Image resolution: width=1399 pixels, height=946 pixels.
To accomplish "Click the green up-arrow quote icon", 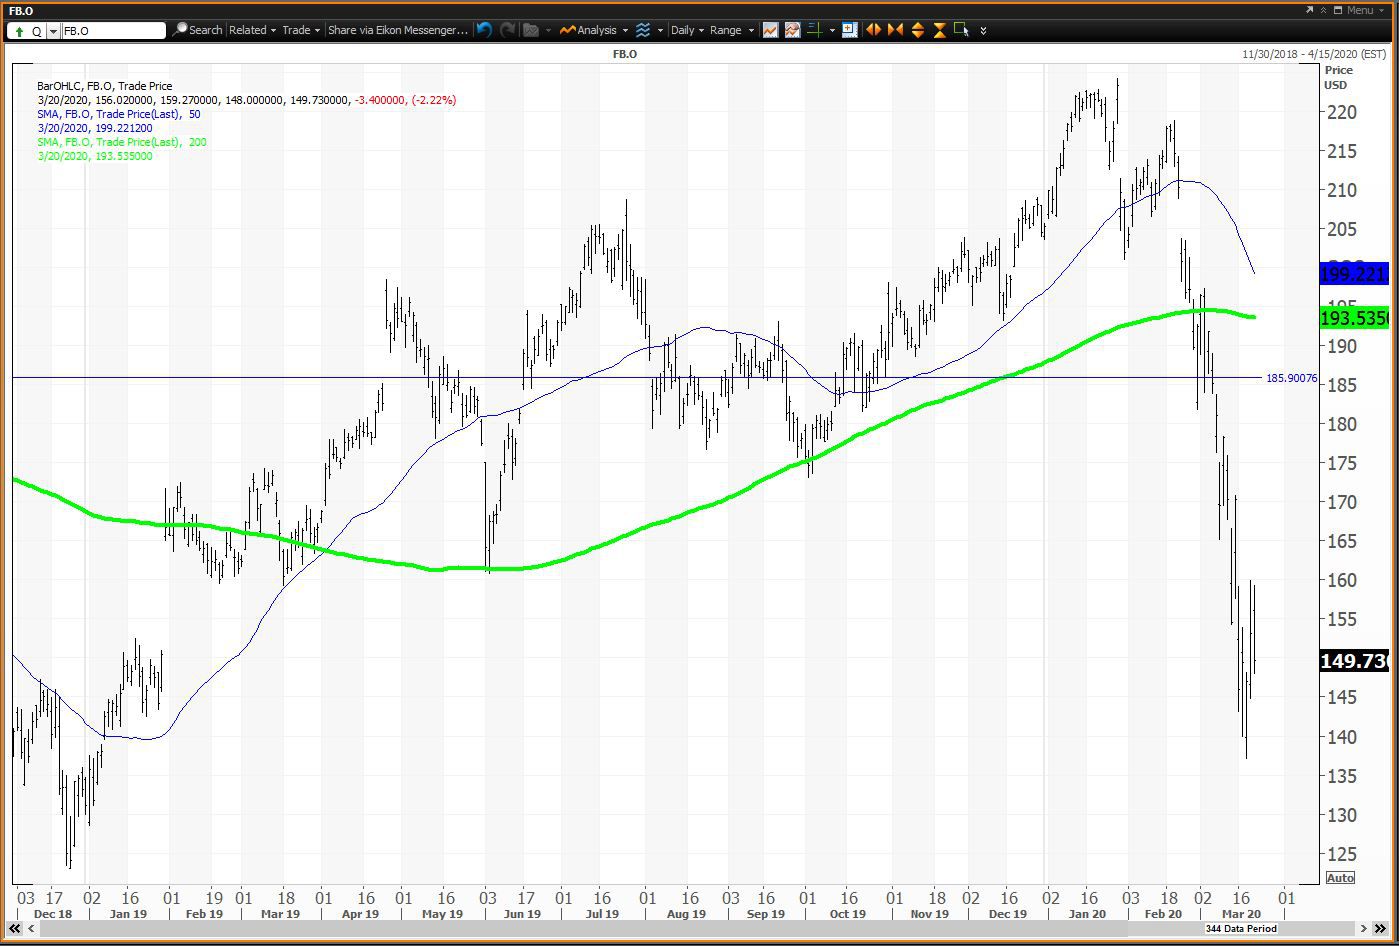I will click(x=19, y=31).
